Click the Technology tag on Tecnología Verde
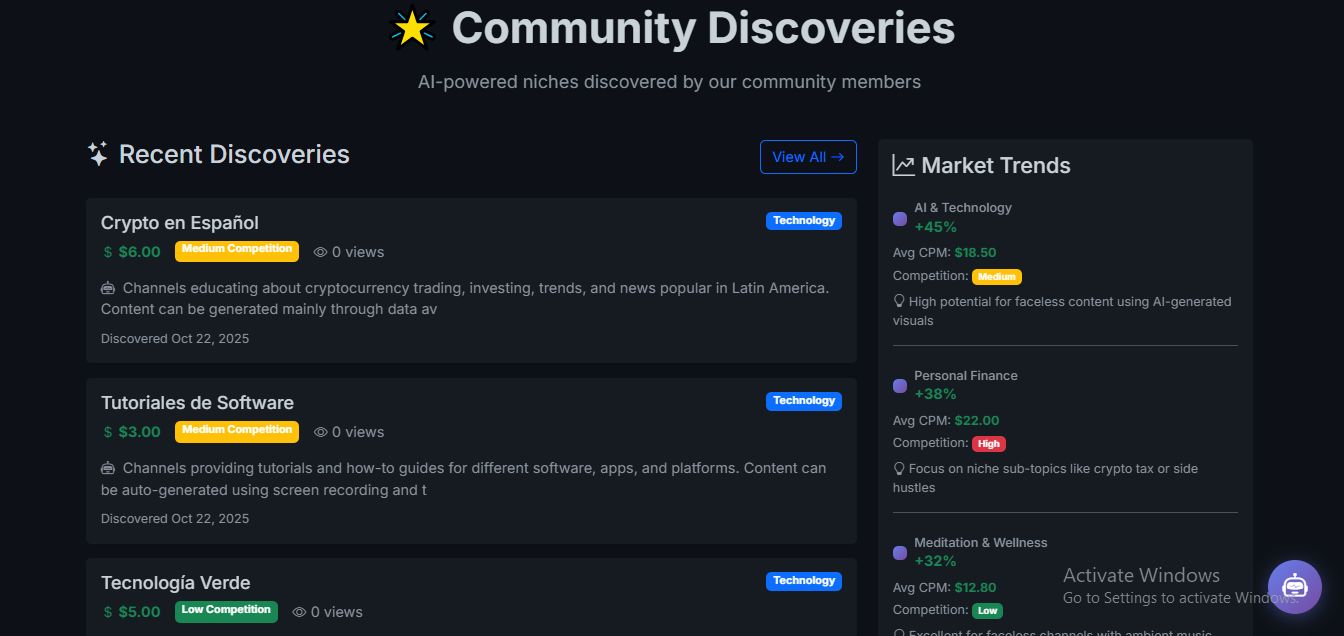 (804, 581)
